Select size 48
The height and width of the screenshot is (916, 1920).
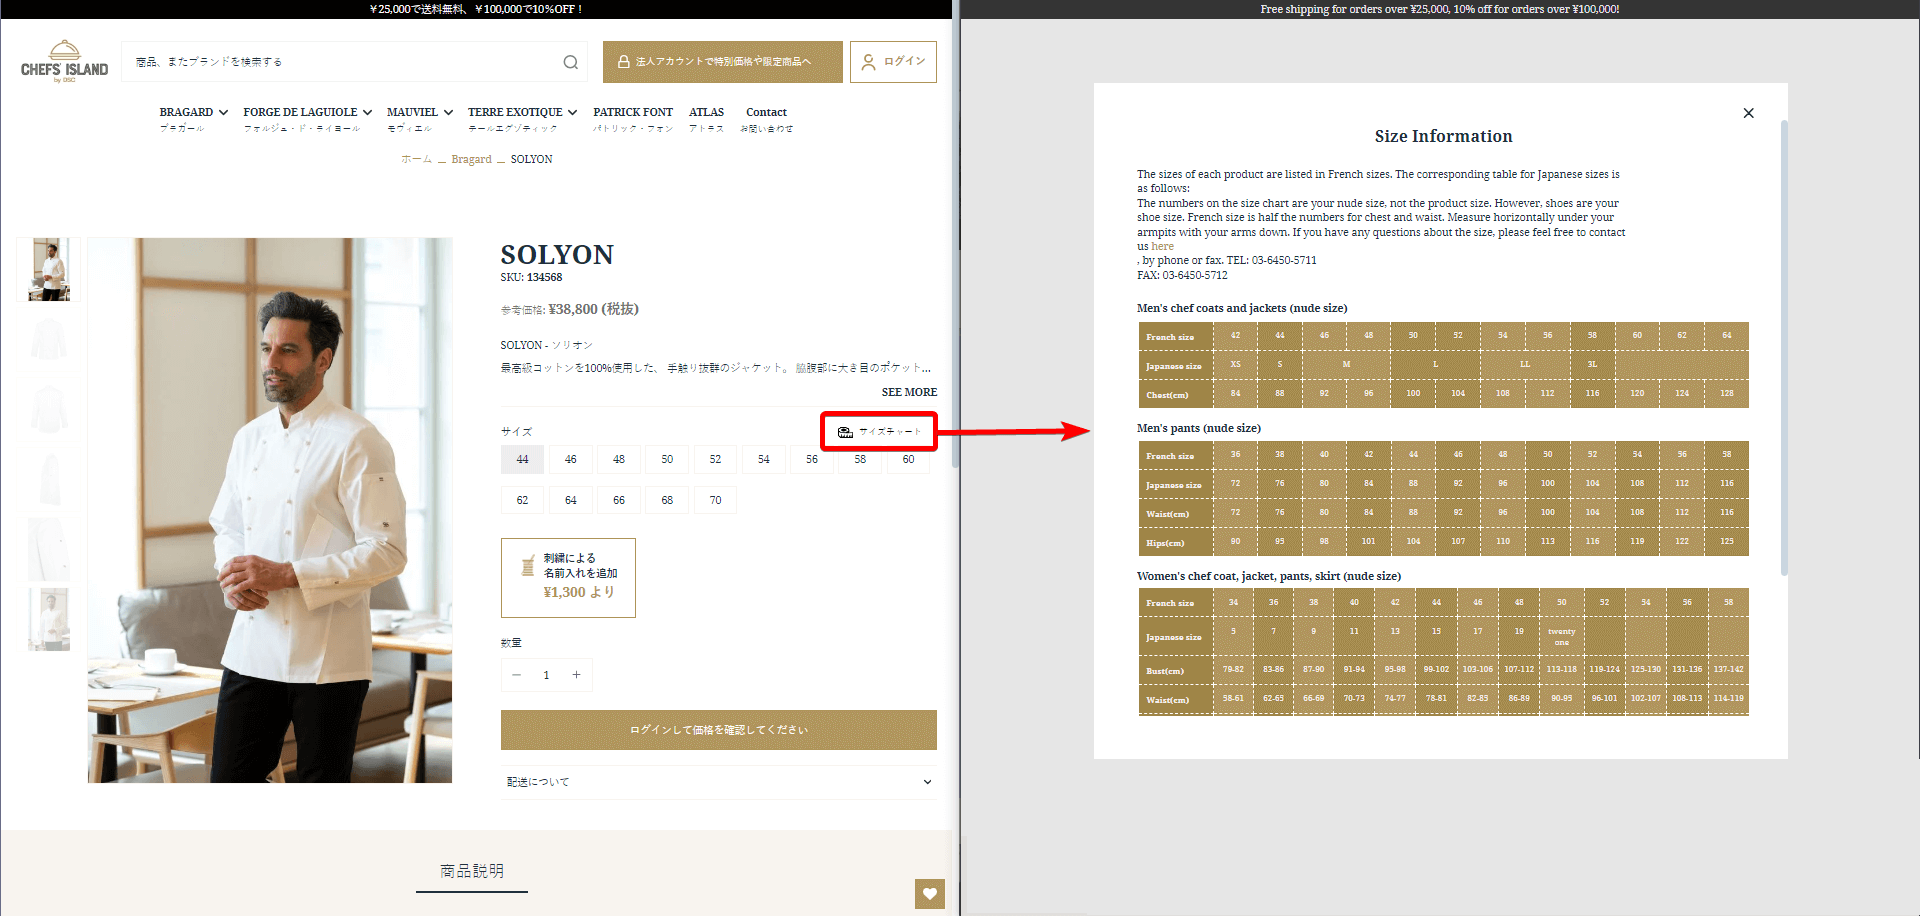[x=619, y=459]
